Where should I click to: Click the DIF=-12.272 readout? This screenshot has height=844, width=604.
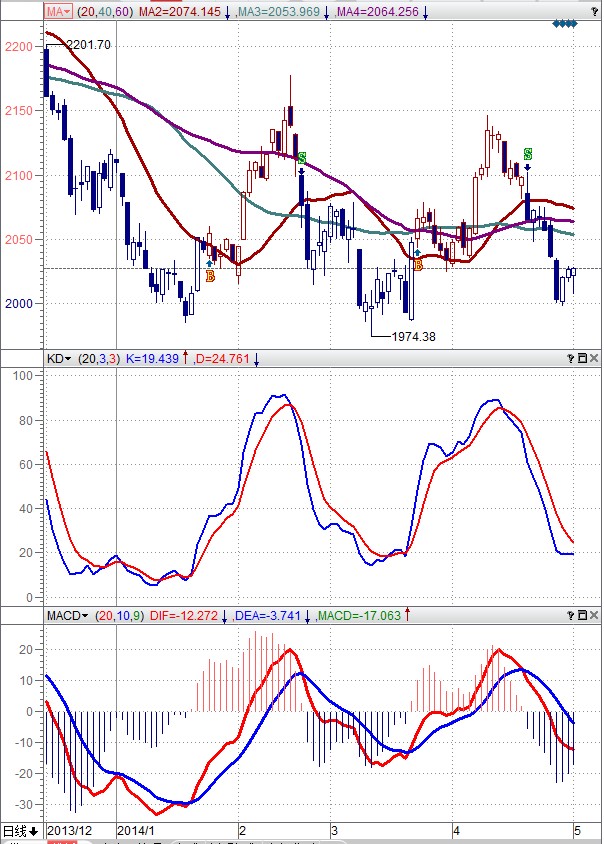(184, 615)
